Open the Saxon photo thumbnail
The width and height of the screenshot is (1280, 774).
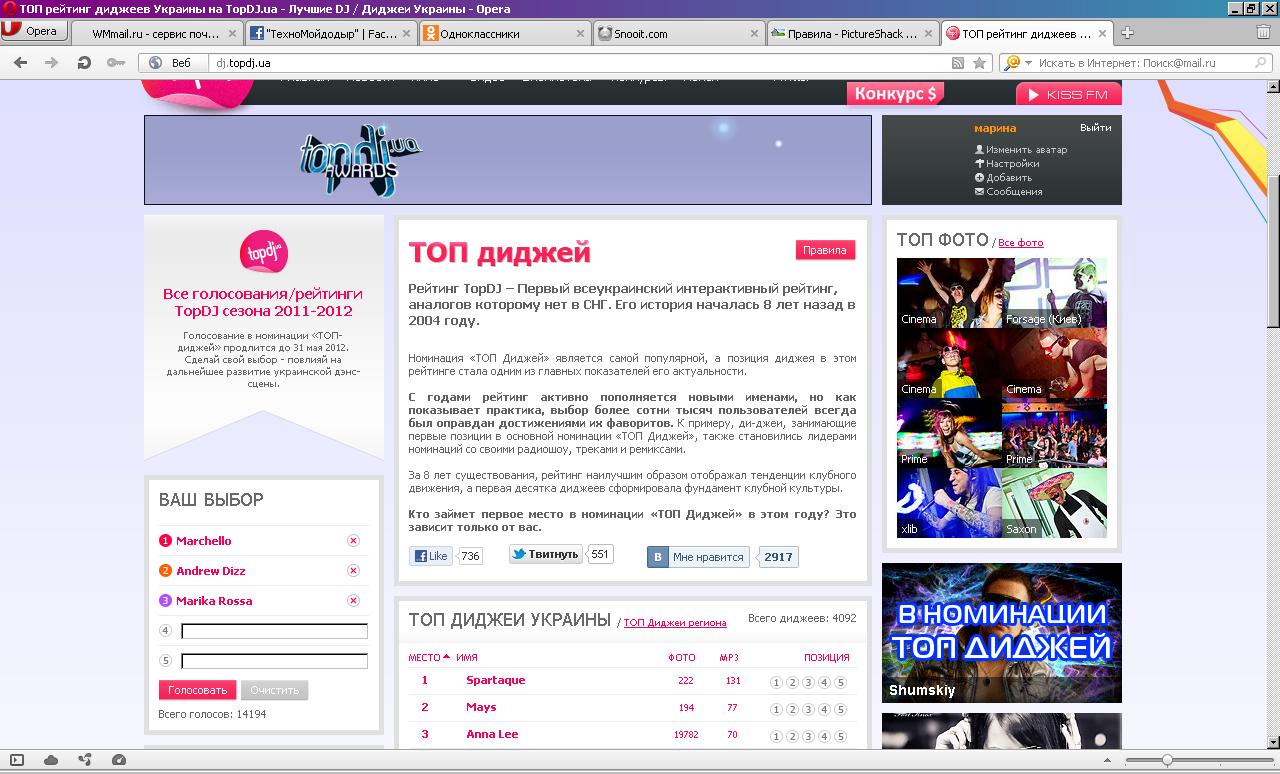coord(1054,503)
